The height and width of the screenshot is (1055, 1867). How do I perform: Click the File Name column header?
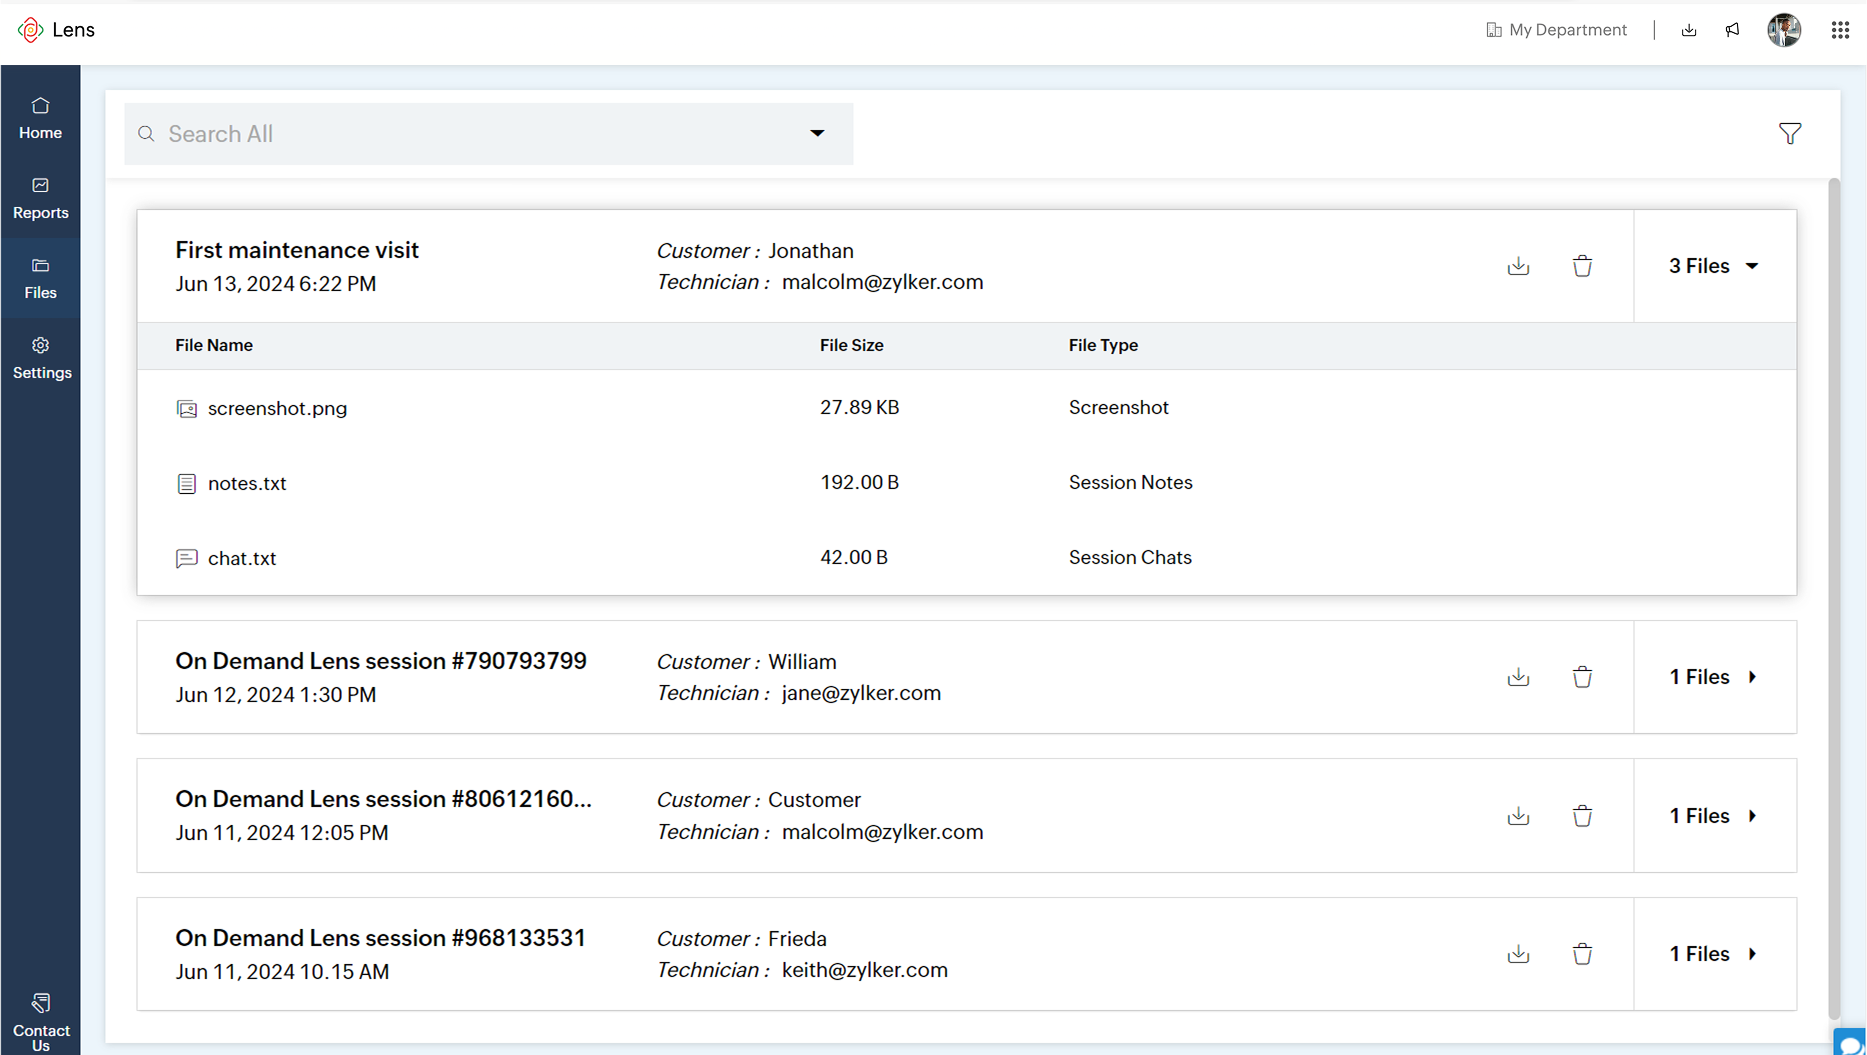[214, 345]
